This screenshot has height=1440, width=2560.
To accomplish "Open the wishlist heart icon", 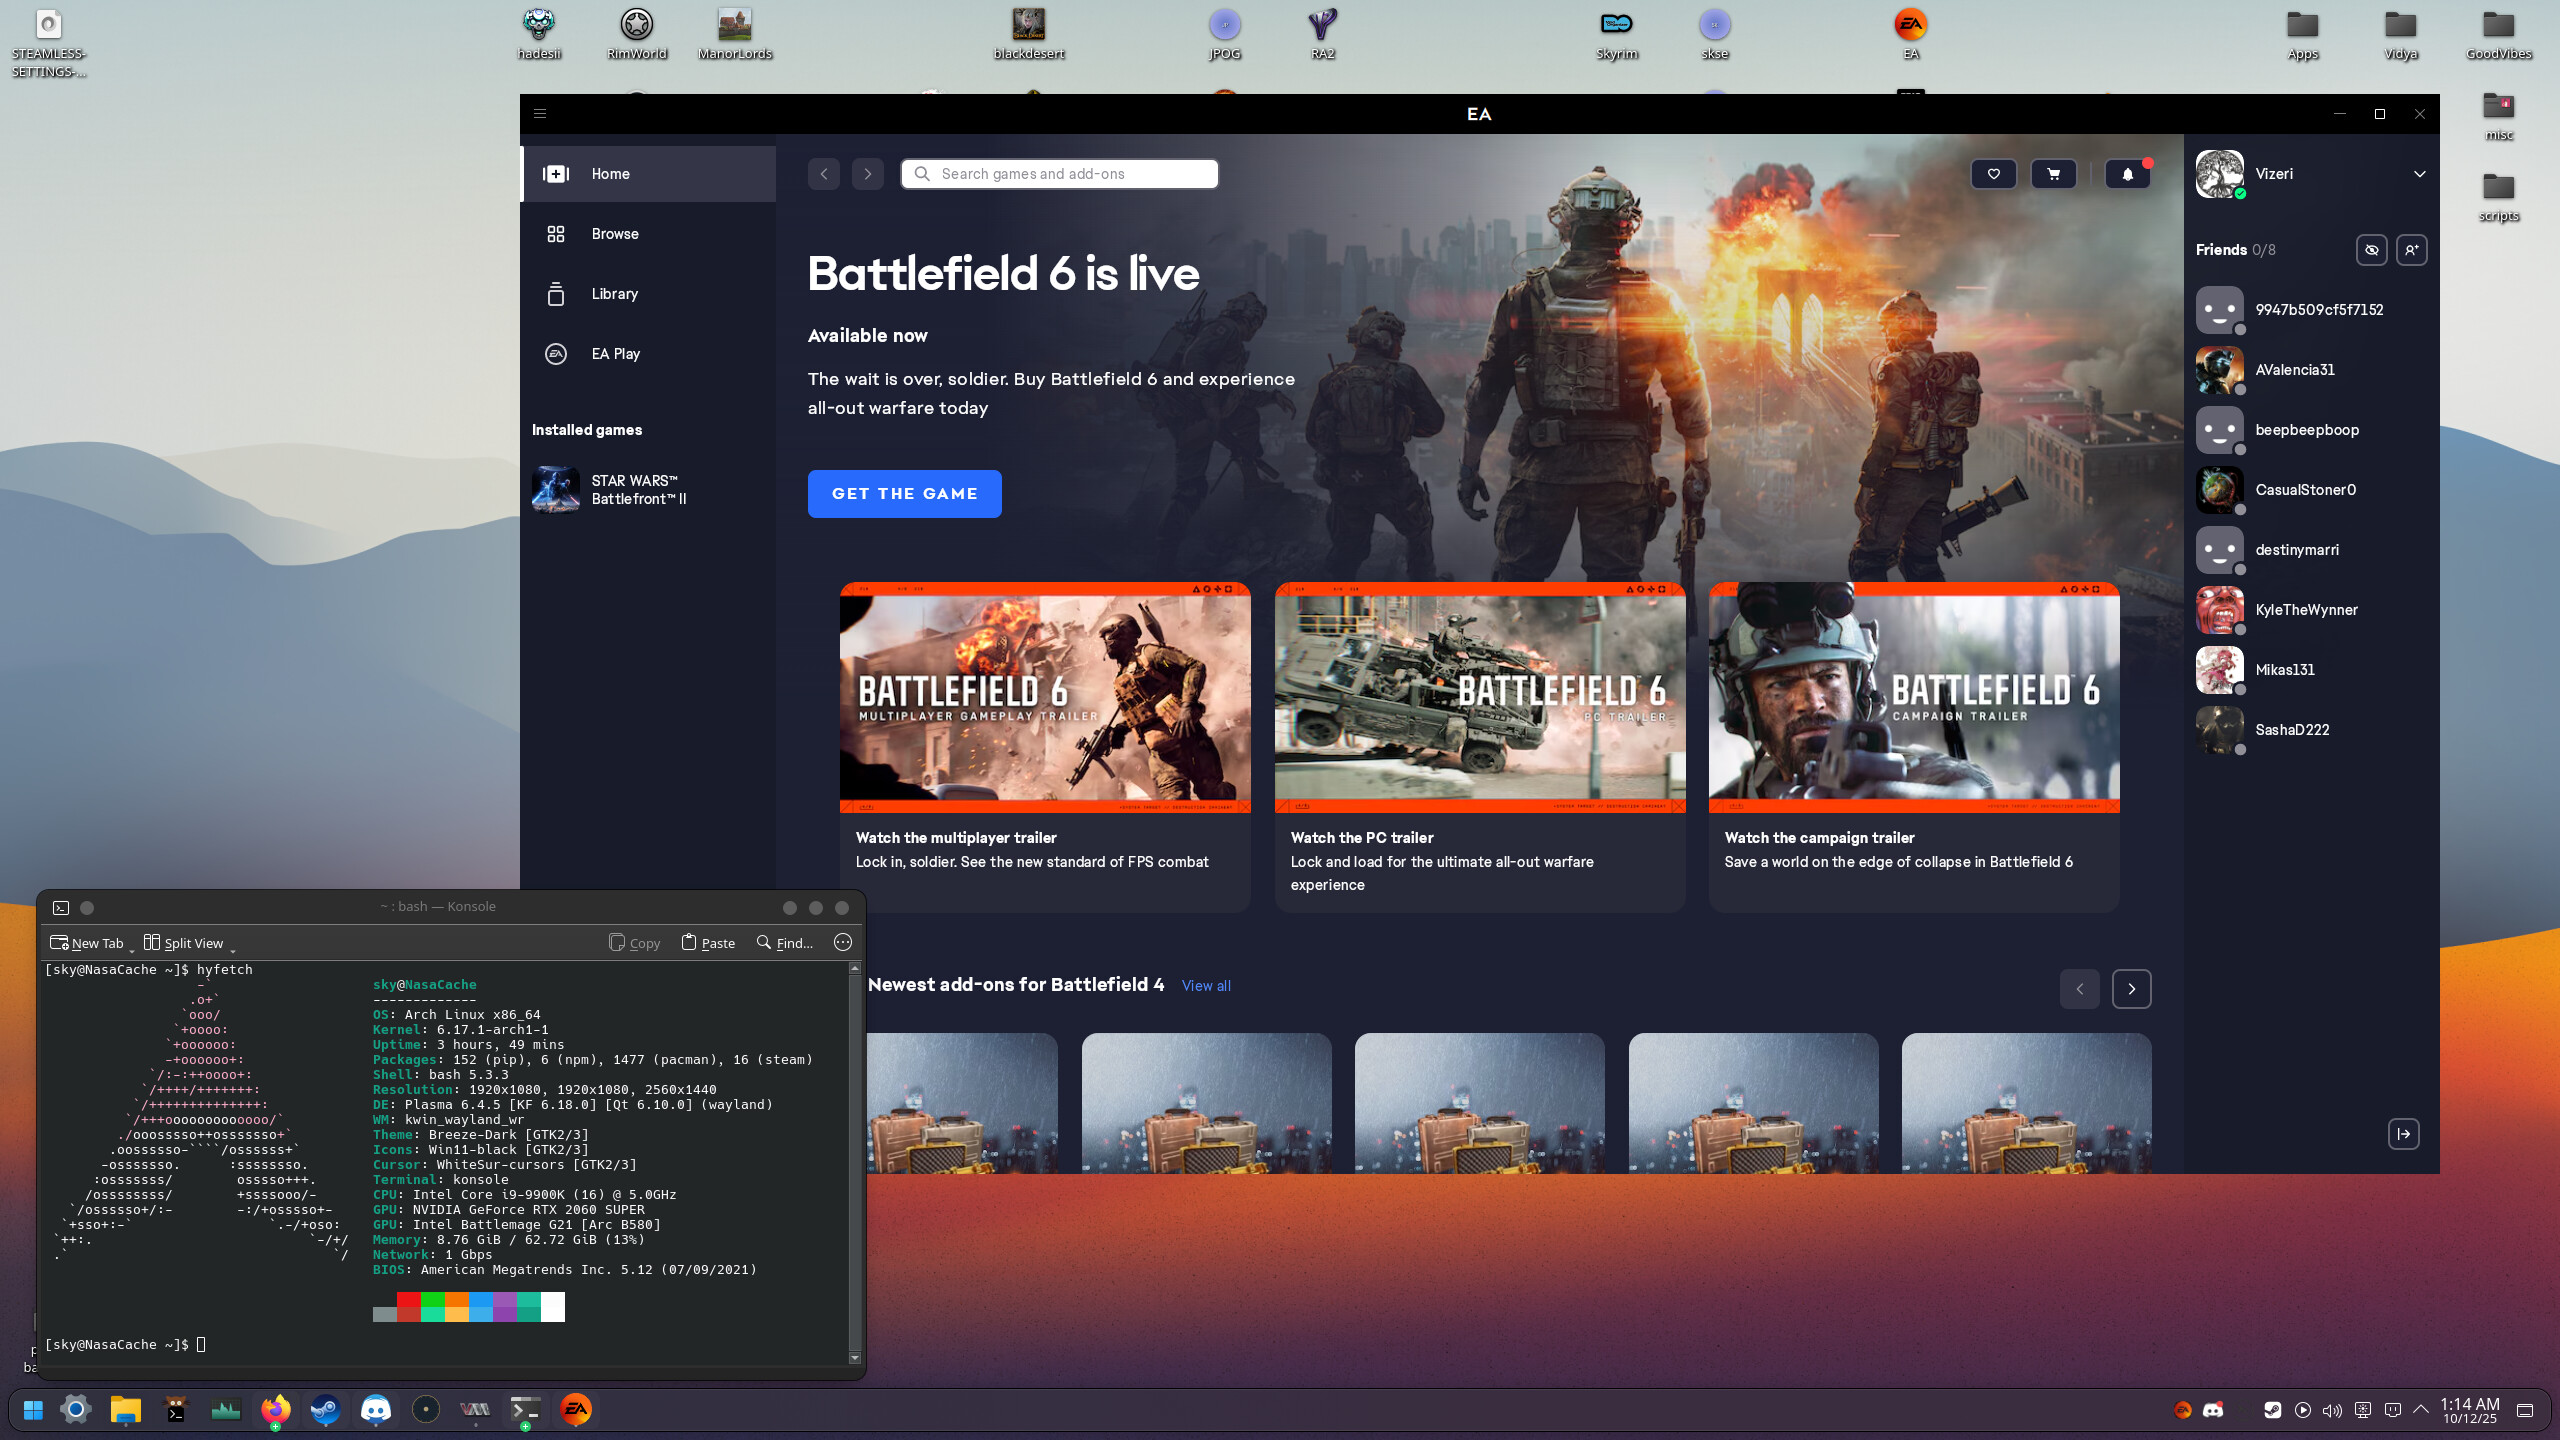I will pyautogui.click(x=1993, y=174).
